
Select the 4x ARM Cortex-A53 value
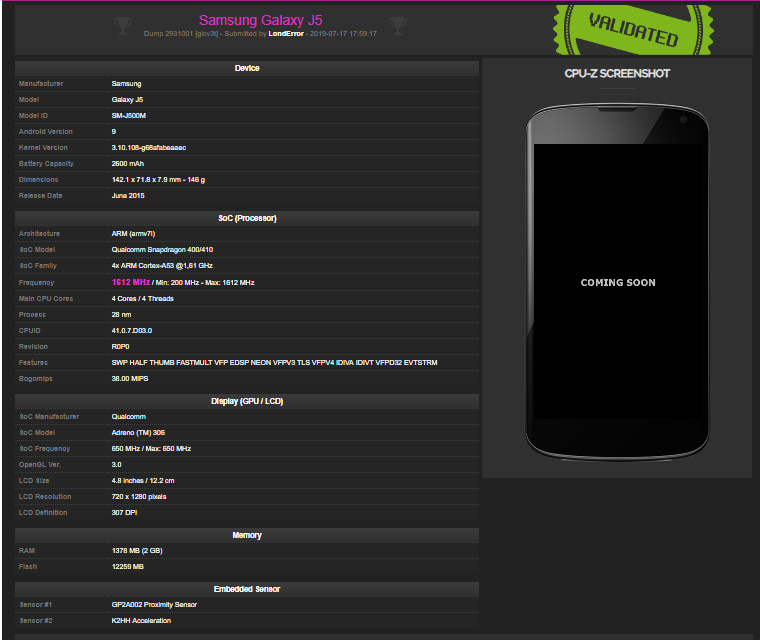tap(162, 266)
